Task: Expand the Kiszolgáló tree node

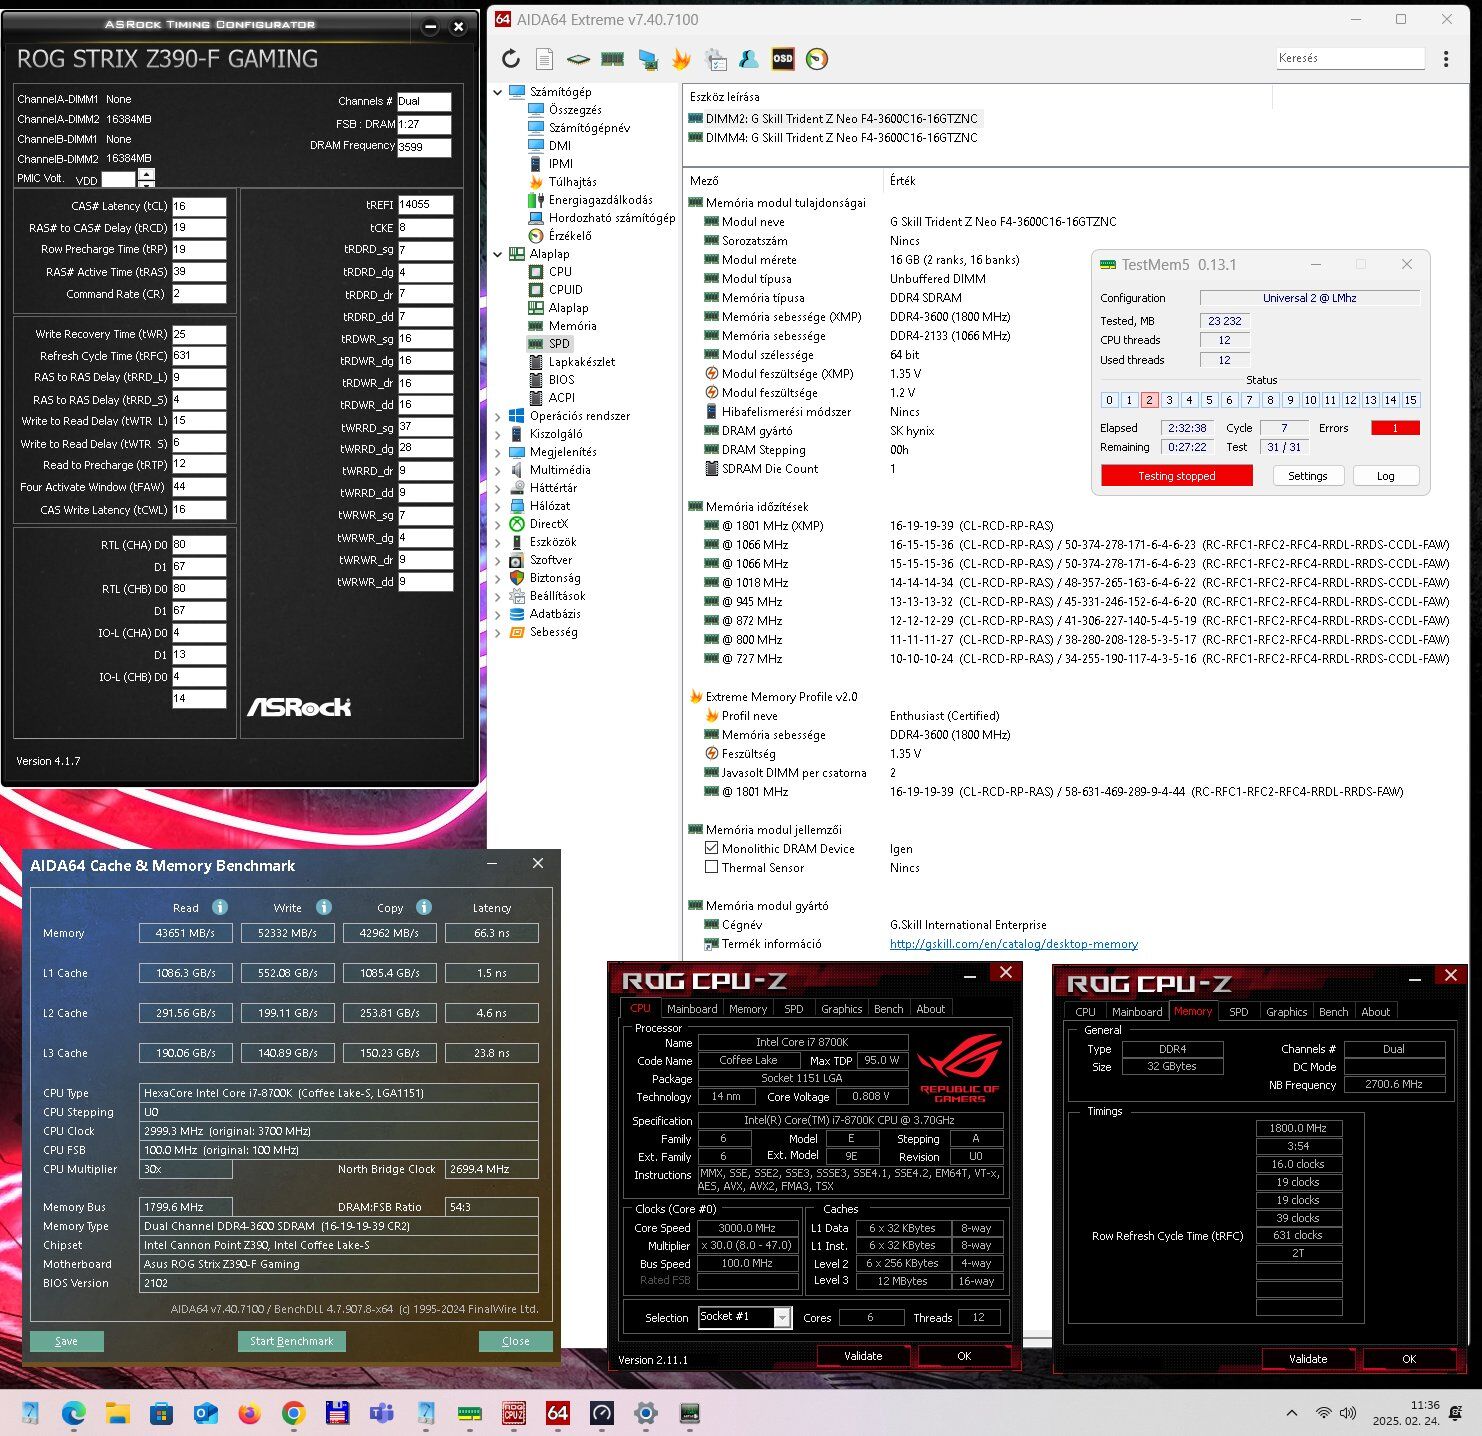Action: pyautogui.click(x=498, y=434)
